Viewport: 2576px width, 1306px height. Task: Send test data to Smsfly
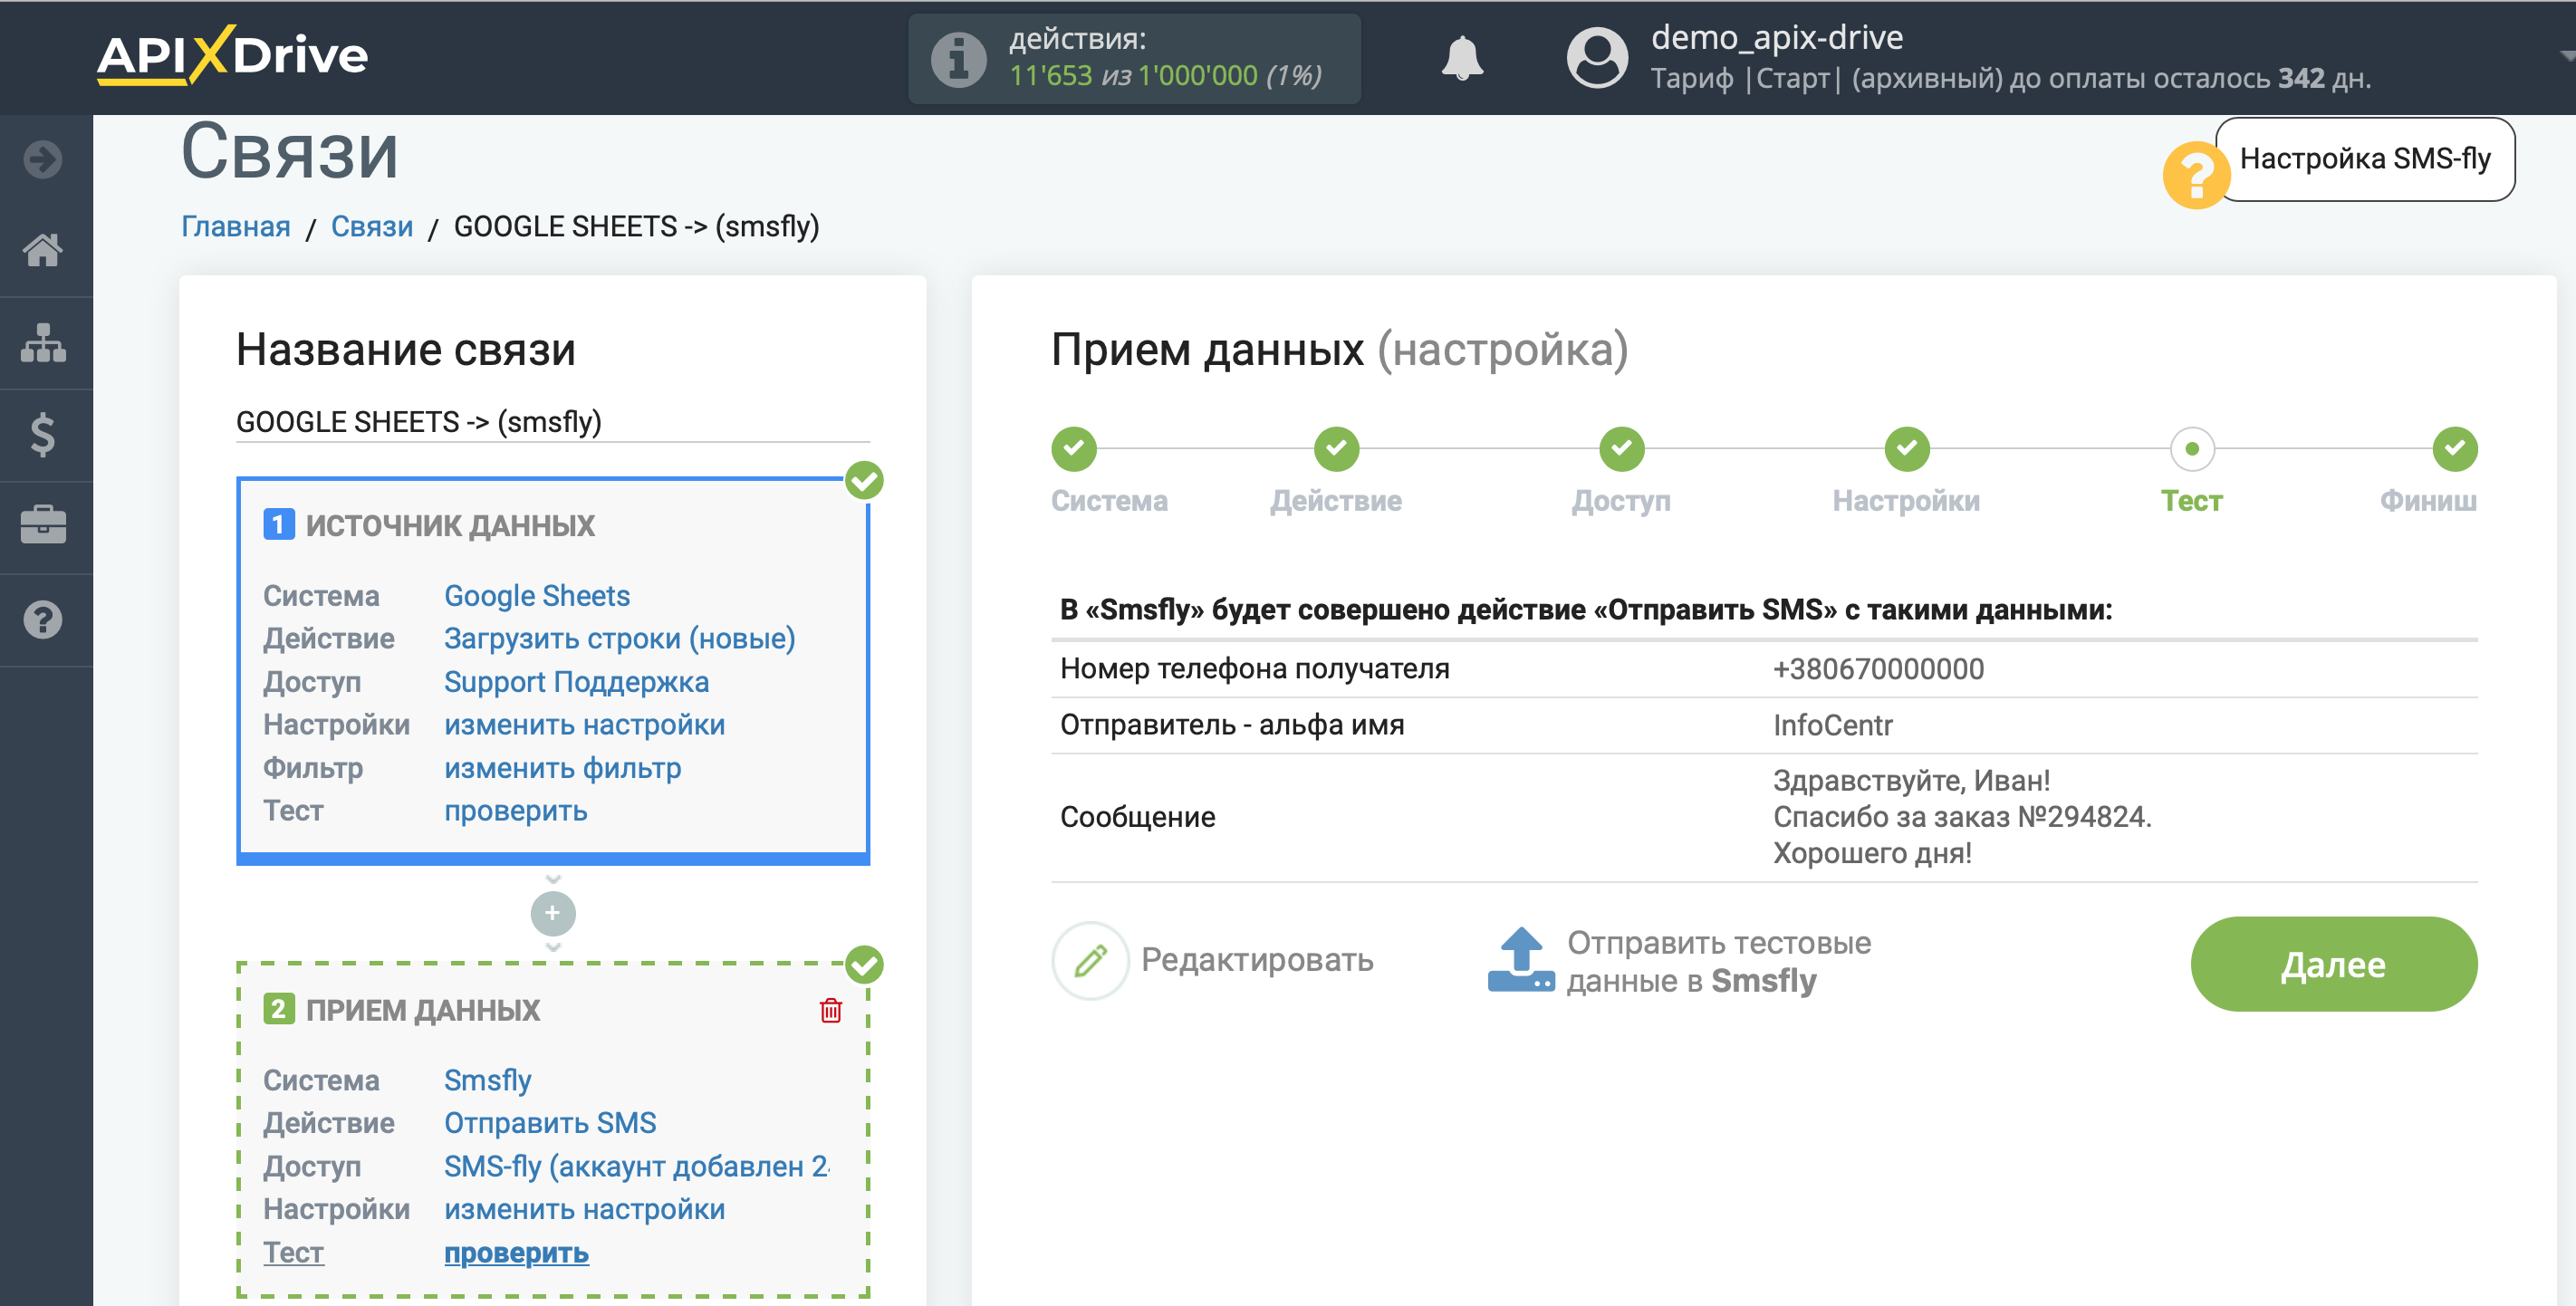click(x=1718, y=961)
